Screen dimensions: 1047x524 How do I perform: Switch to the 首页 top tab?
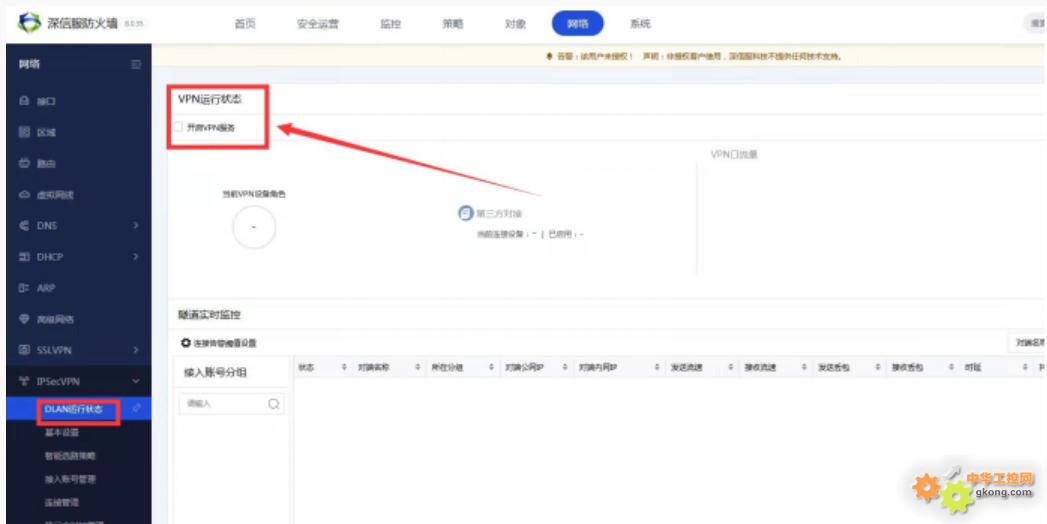coord(245,24)
